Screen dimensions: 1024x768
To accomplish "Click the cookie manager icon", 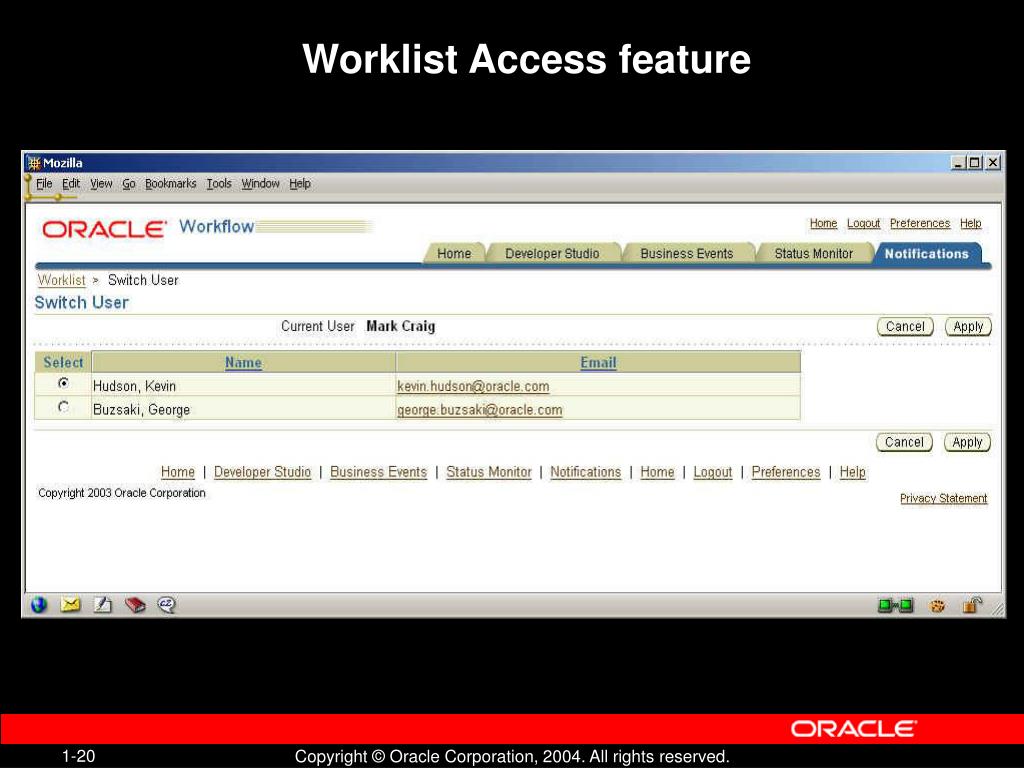I will coord(937,606).
